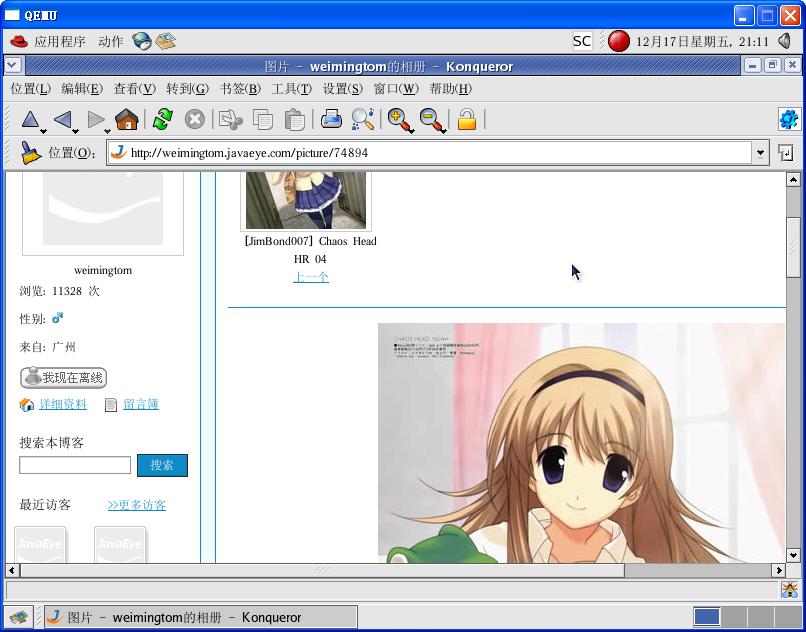Open the Forward button history dropdown arrow

[x=107, y=131]
